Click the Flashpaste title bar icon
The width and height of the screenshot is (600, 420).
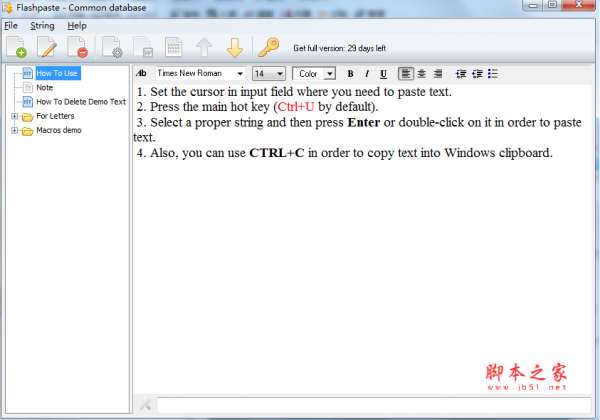[x=8, y=8]
